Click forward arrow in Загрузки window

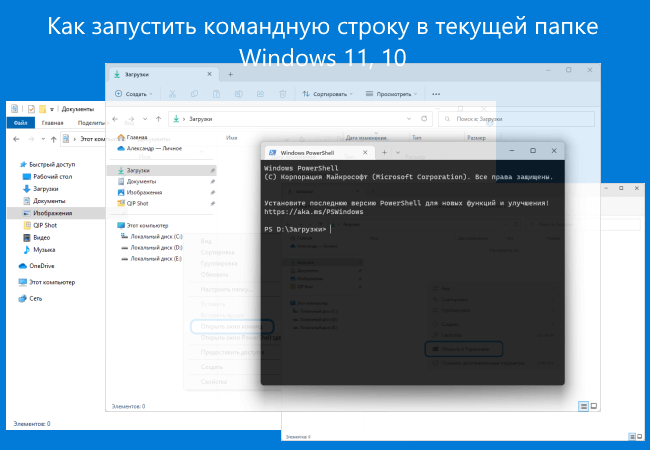[131, 119]
